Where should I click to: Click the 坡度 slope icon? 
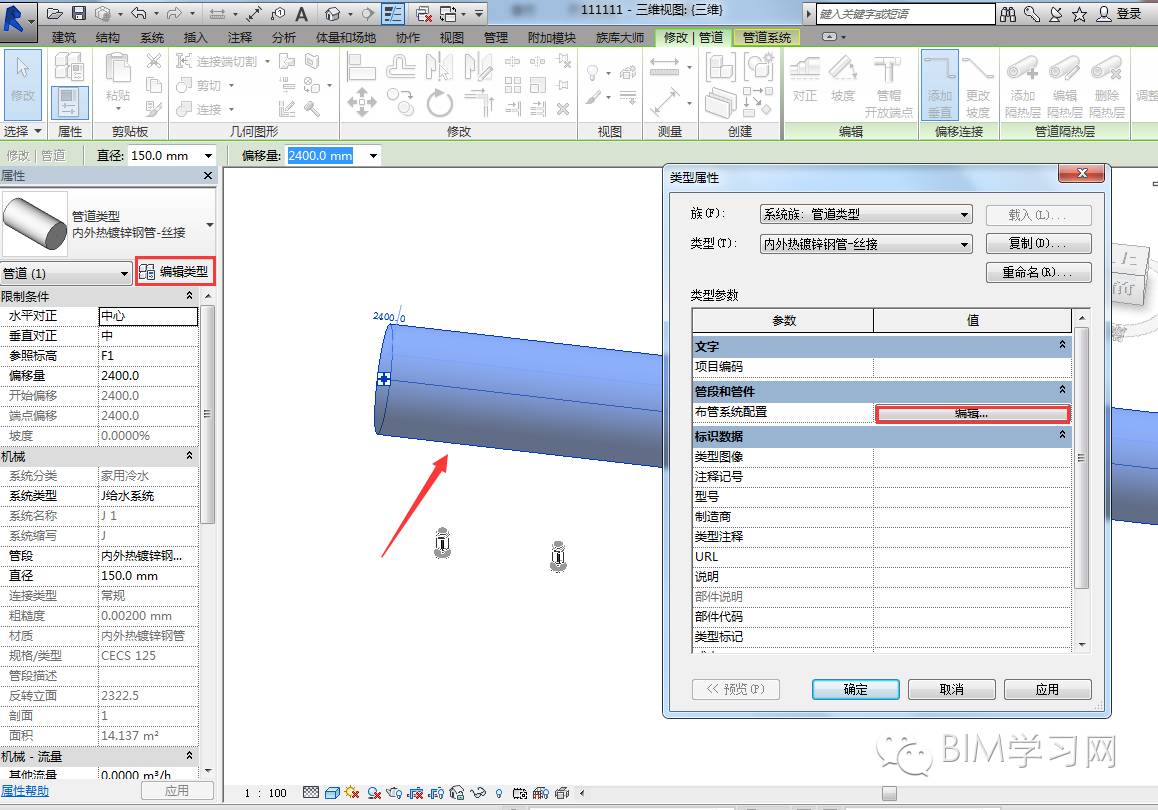coord(843,79)
